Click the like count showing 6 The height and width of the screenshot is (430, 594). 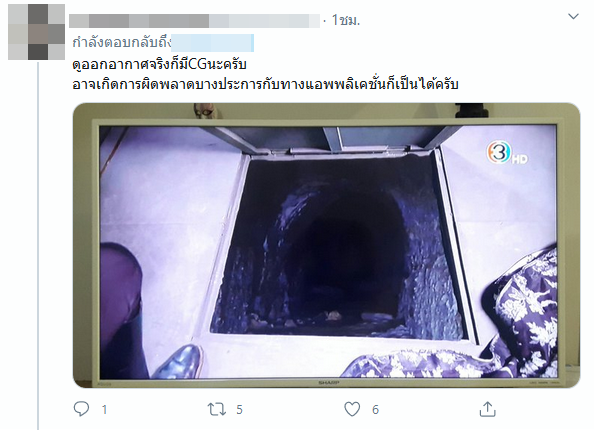(x=375, y=410)
